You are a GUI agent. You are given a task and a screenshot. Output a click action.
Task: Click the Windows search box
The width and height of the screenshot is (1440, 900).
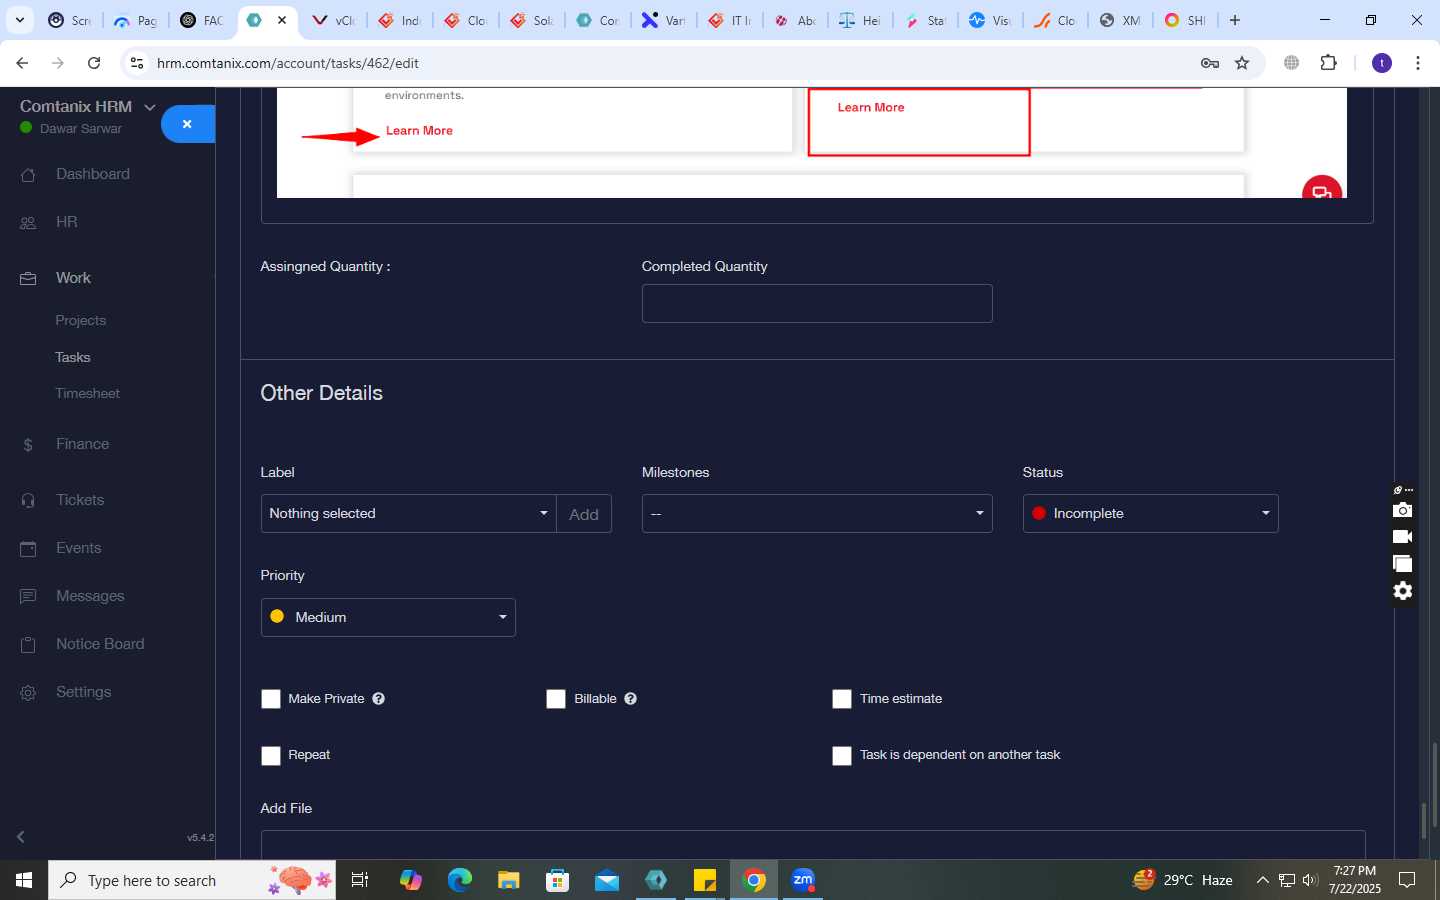[x=192, y=880]
